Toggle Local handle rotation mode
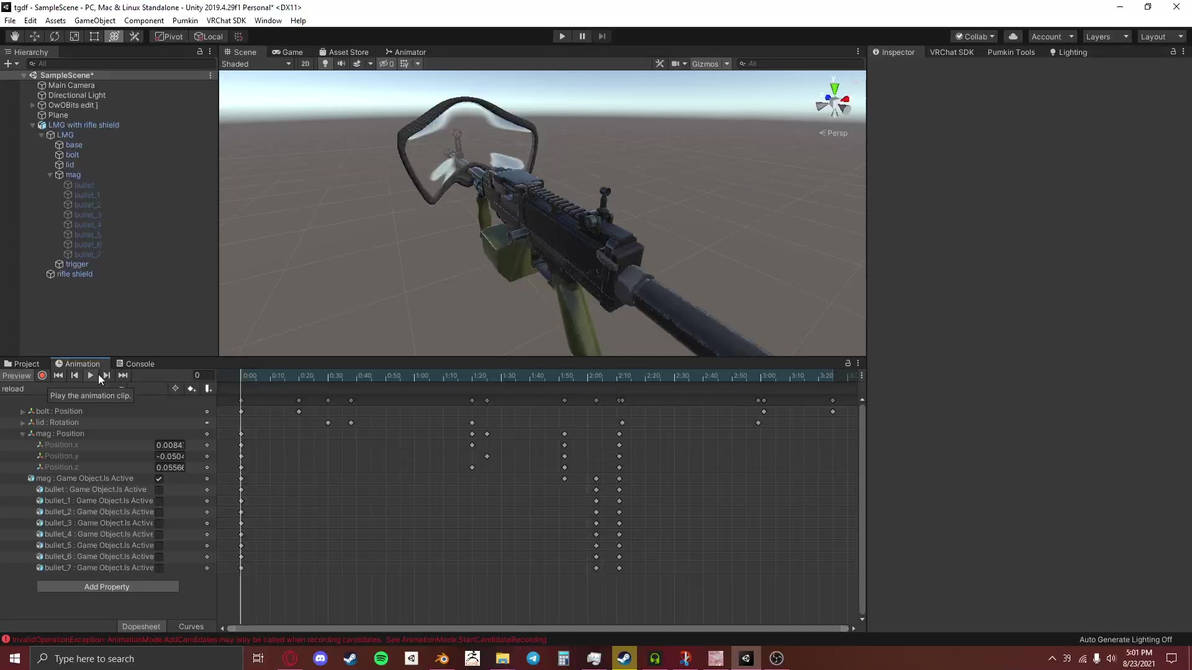 pos(206,36)
